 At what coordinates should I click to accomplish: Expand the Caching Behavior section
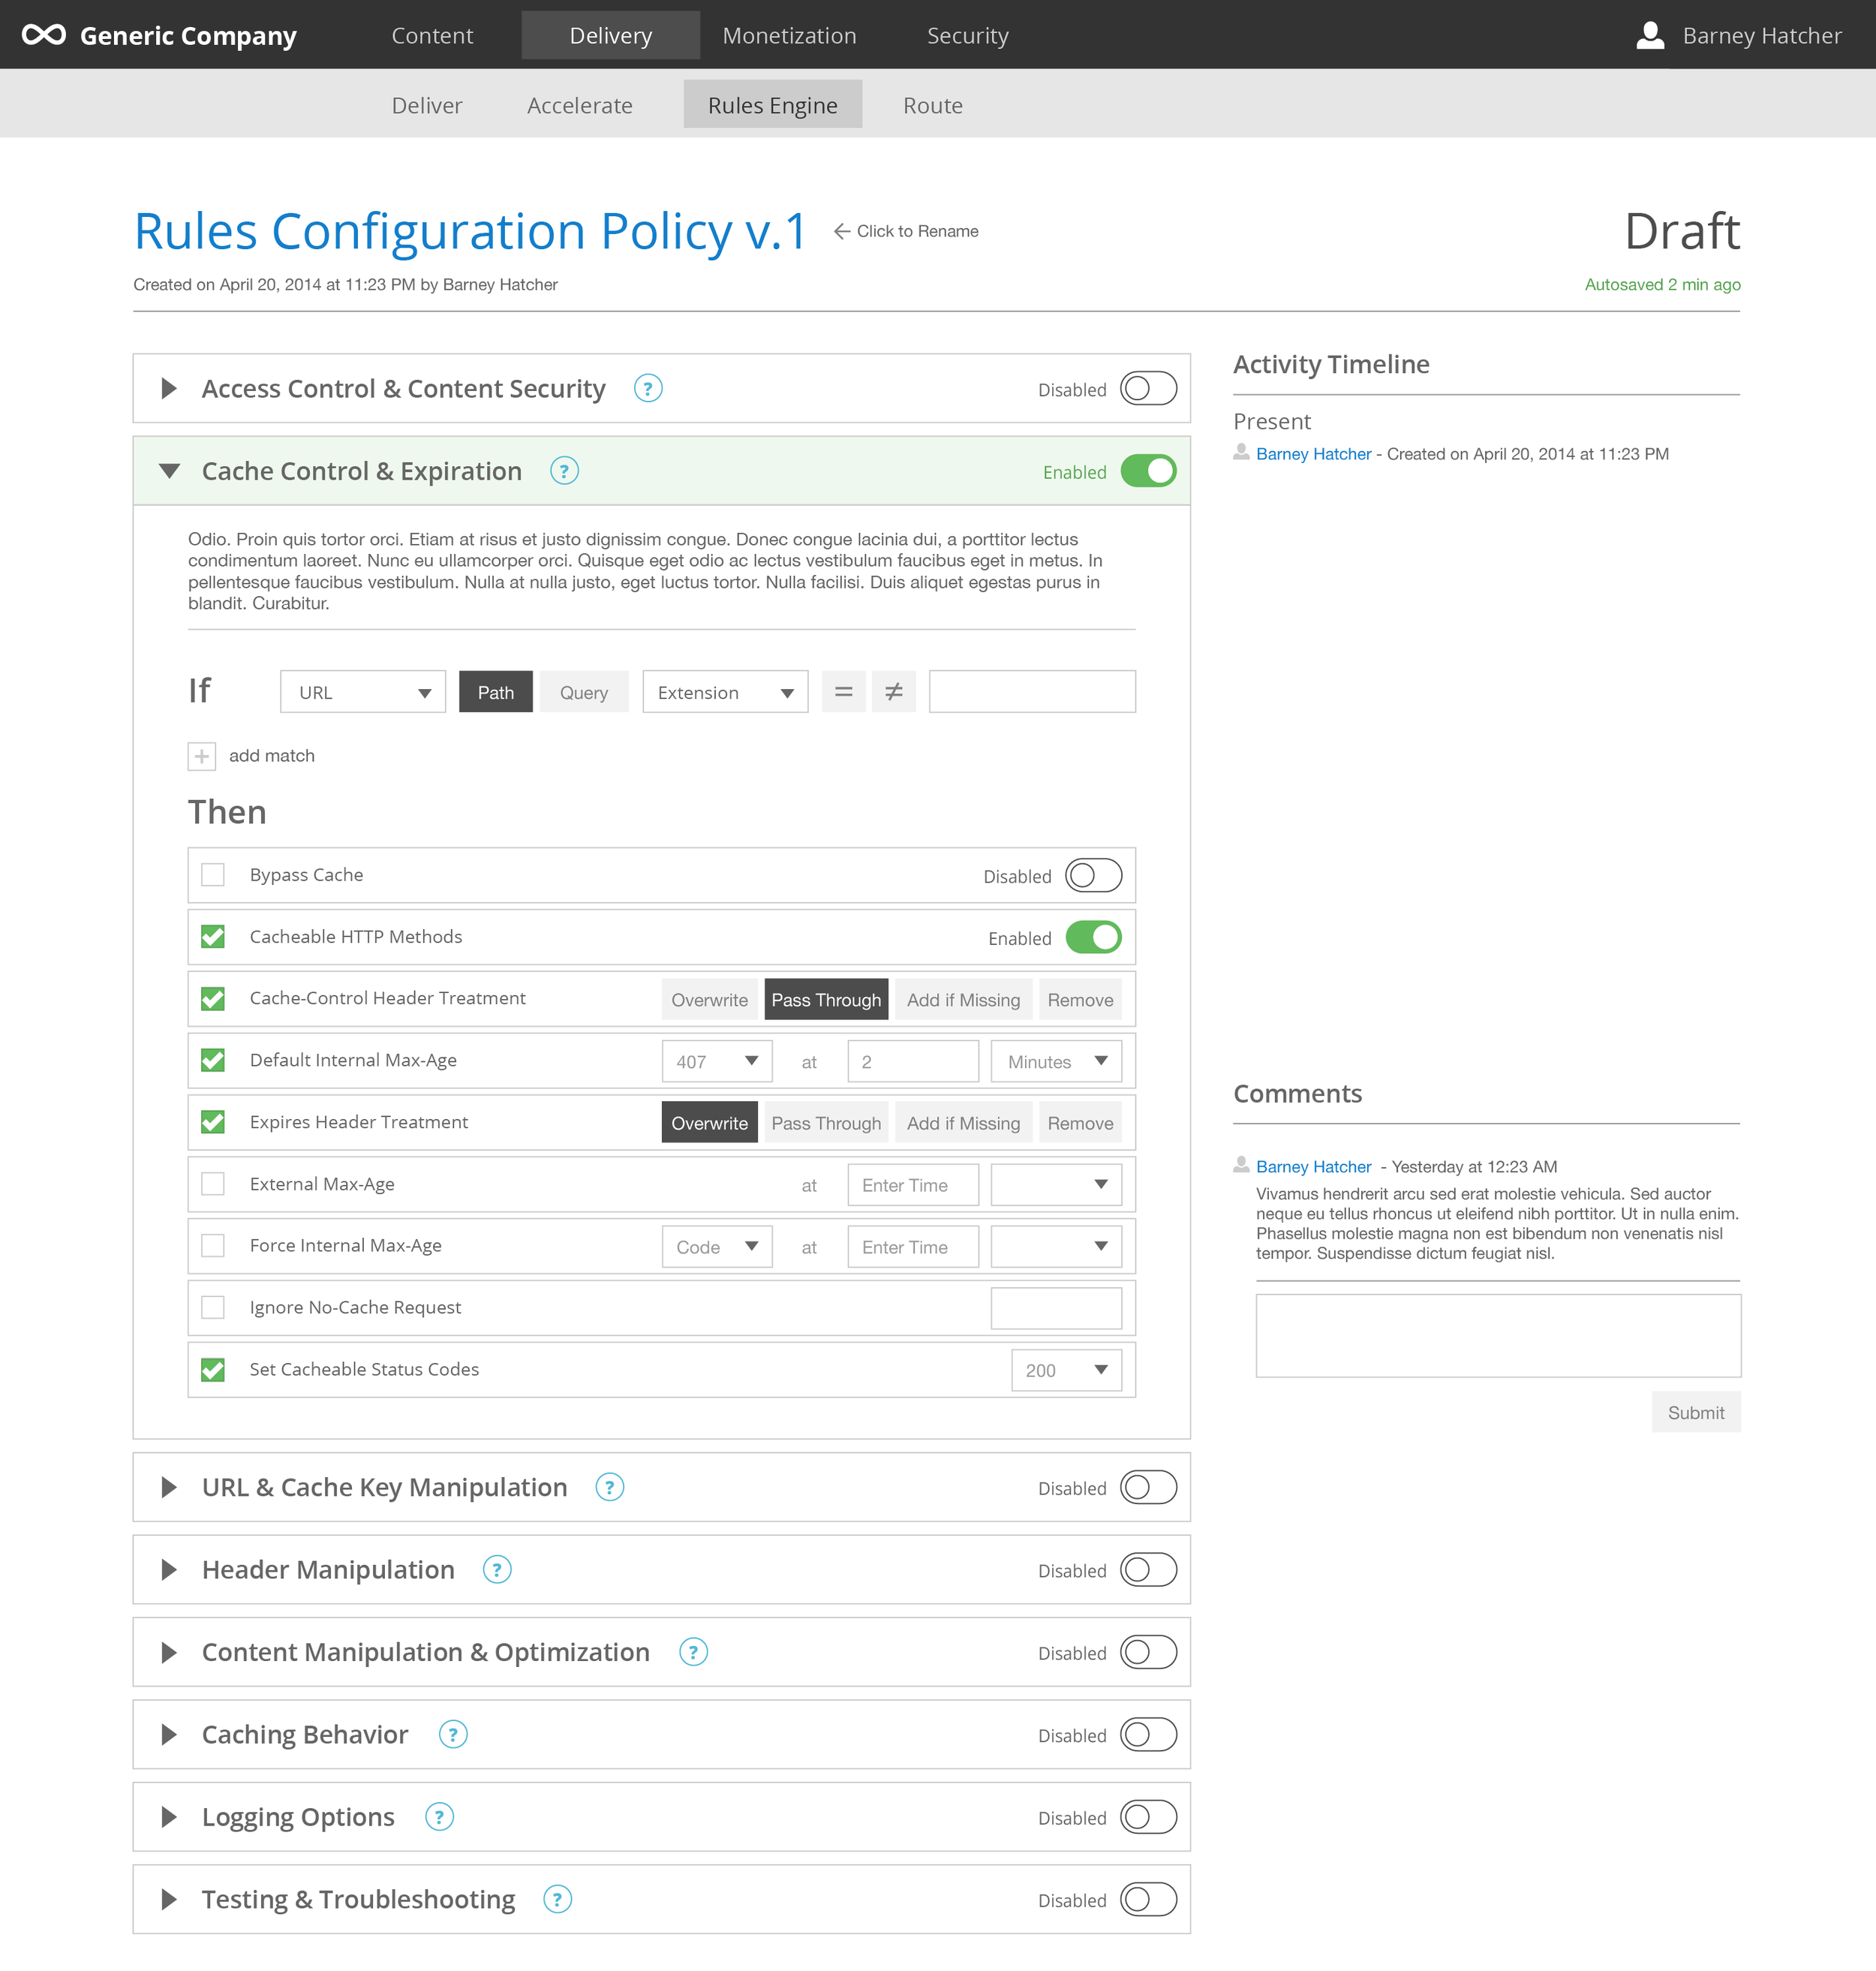click(169, 1734)
